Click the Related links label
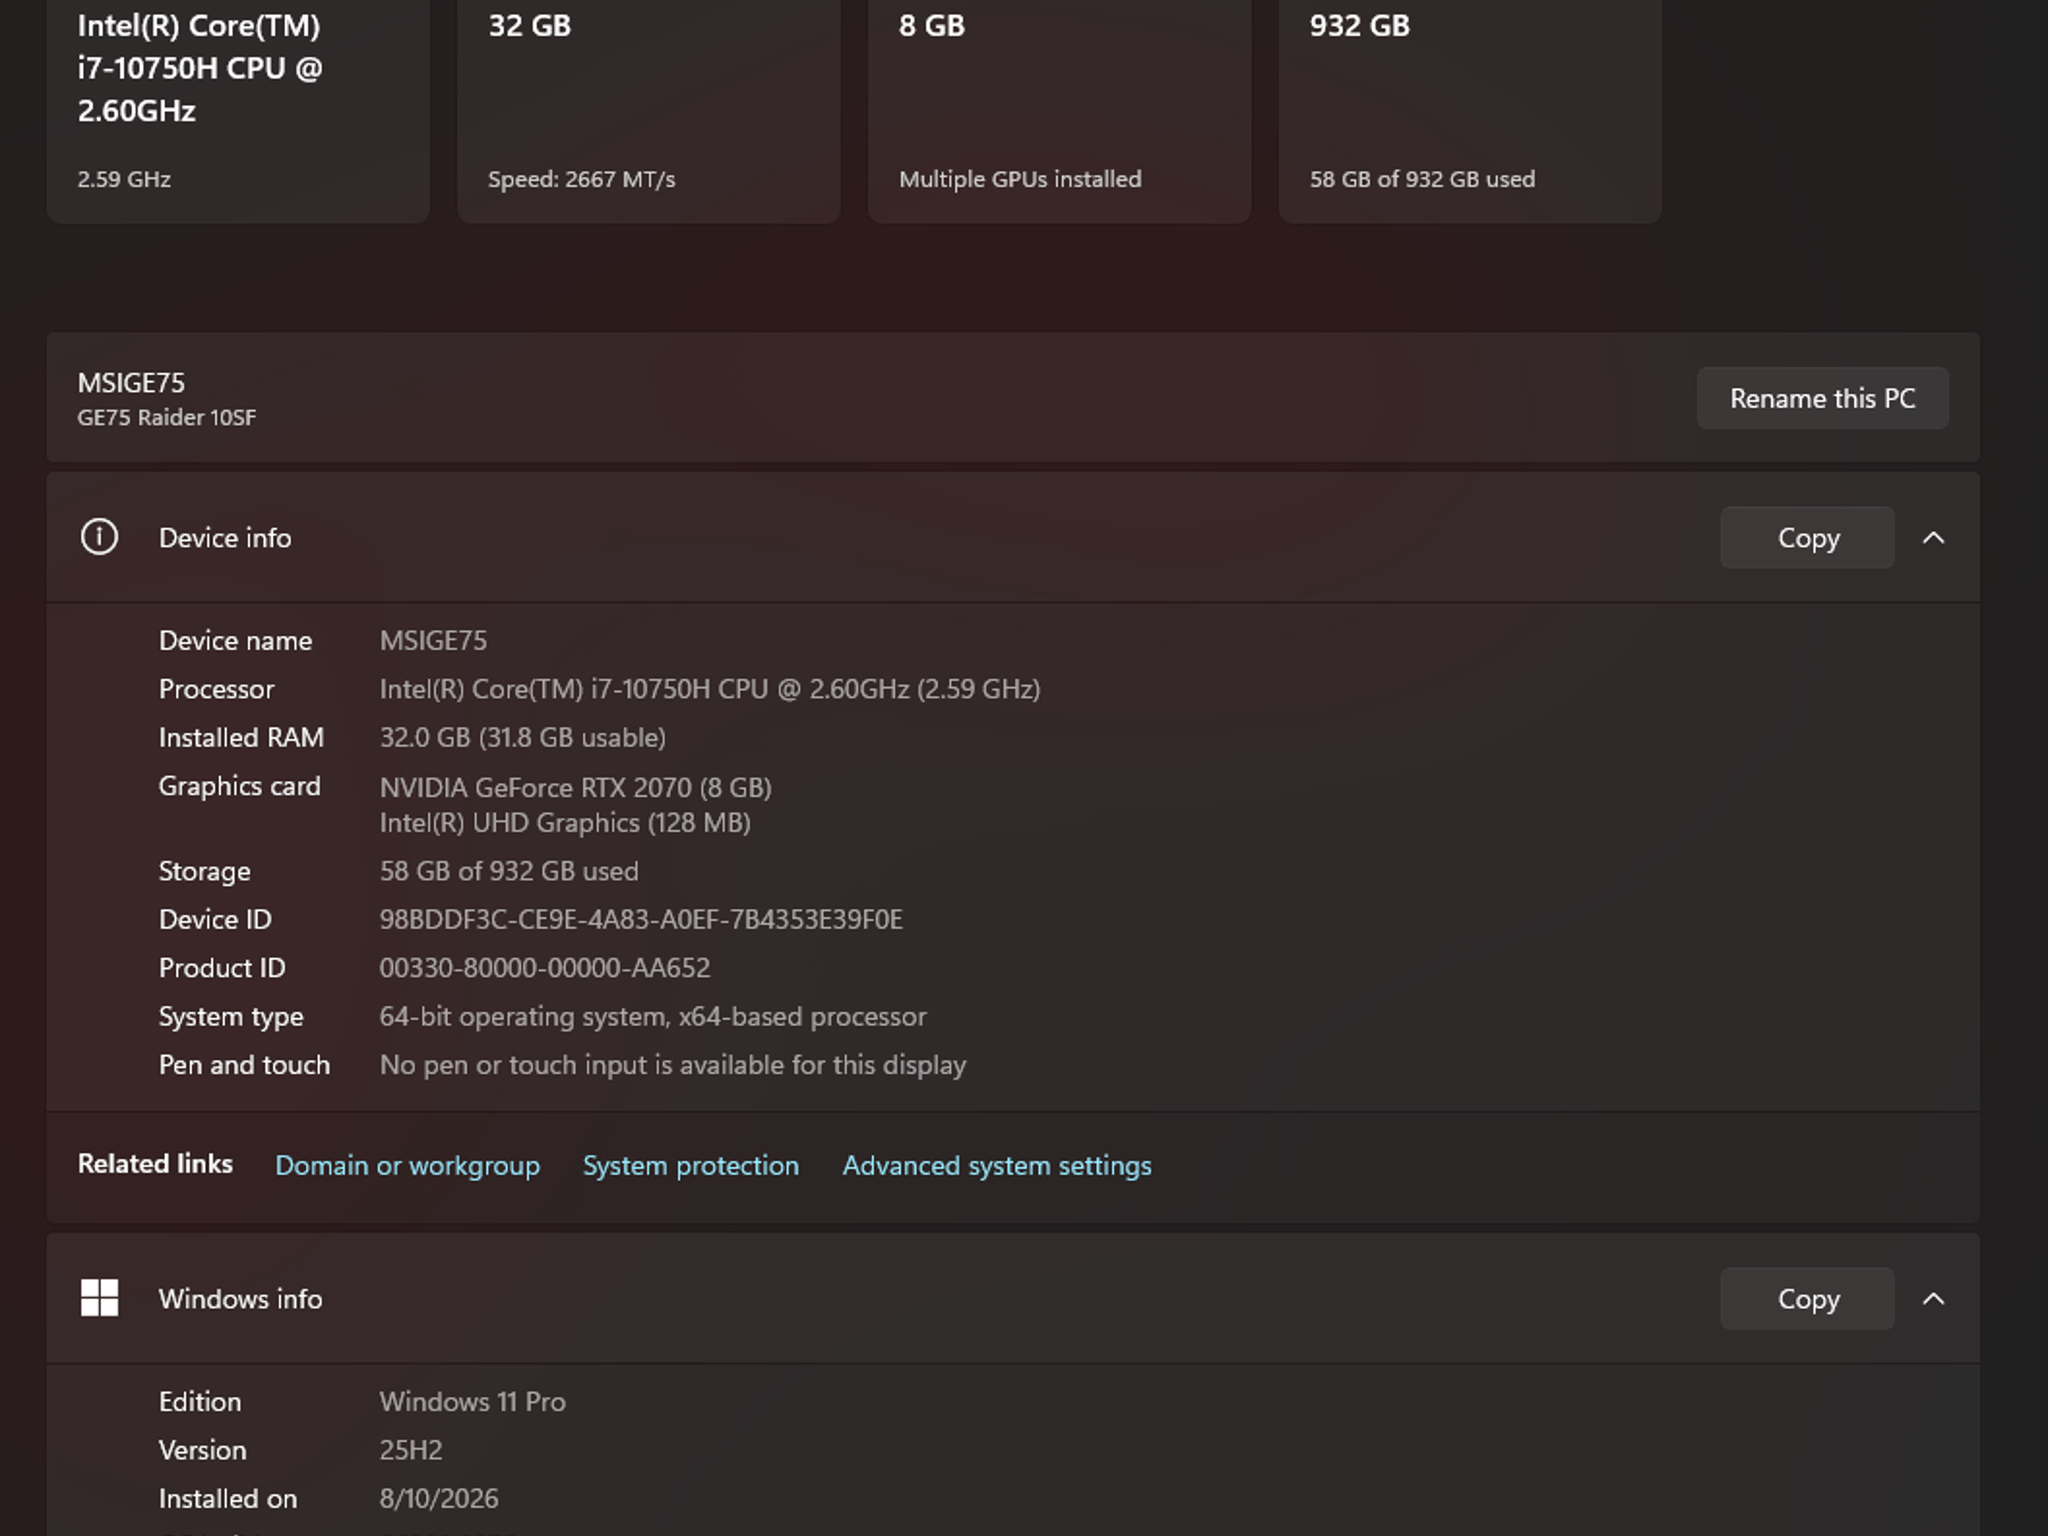This screenshot has width=2048, height=1536. 155,1164
